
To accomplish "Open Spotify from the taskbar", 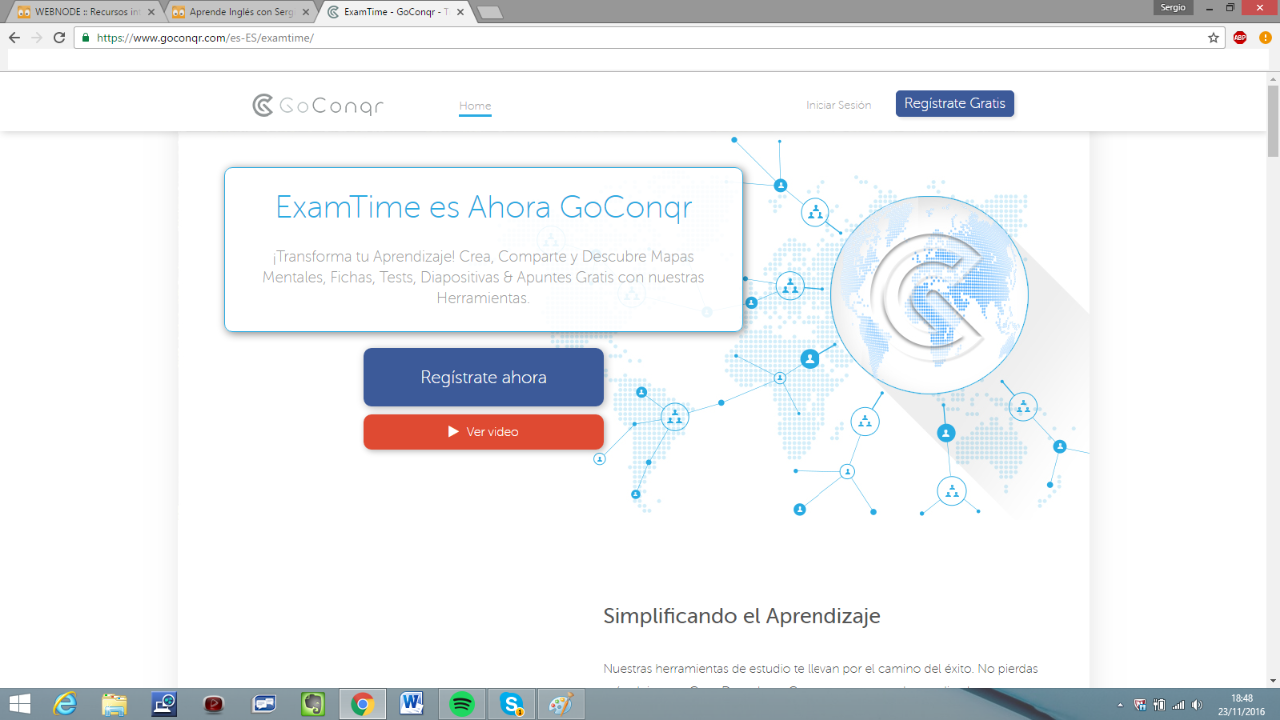I will coord(462,704).
